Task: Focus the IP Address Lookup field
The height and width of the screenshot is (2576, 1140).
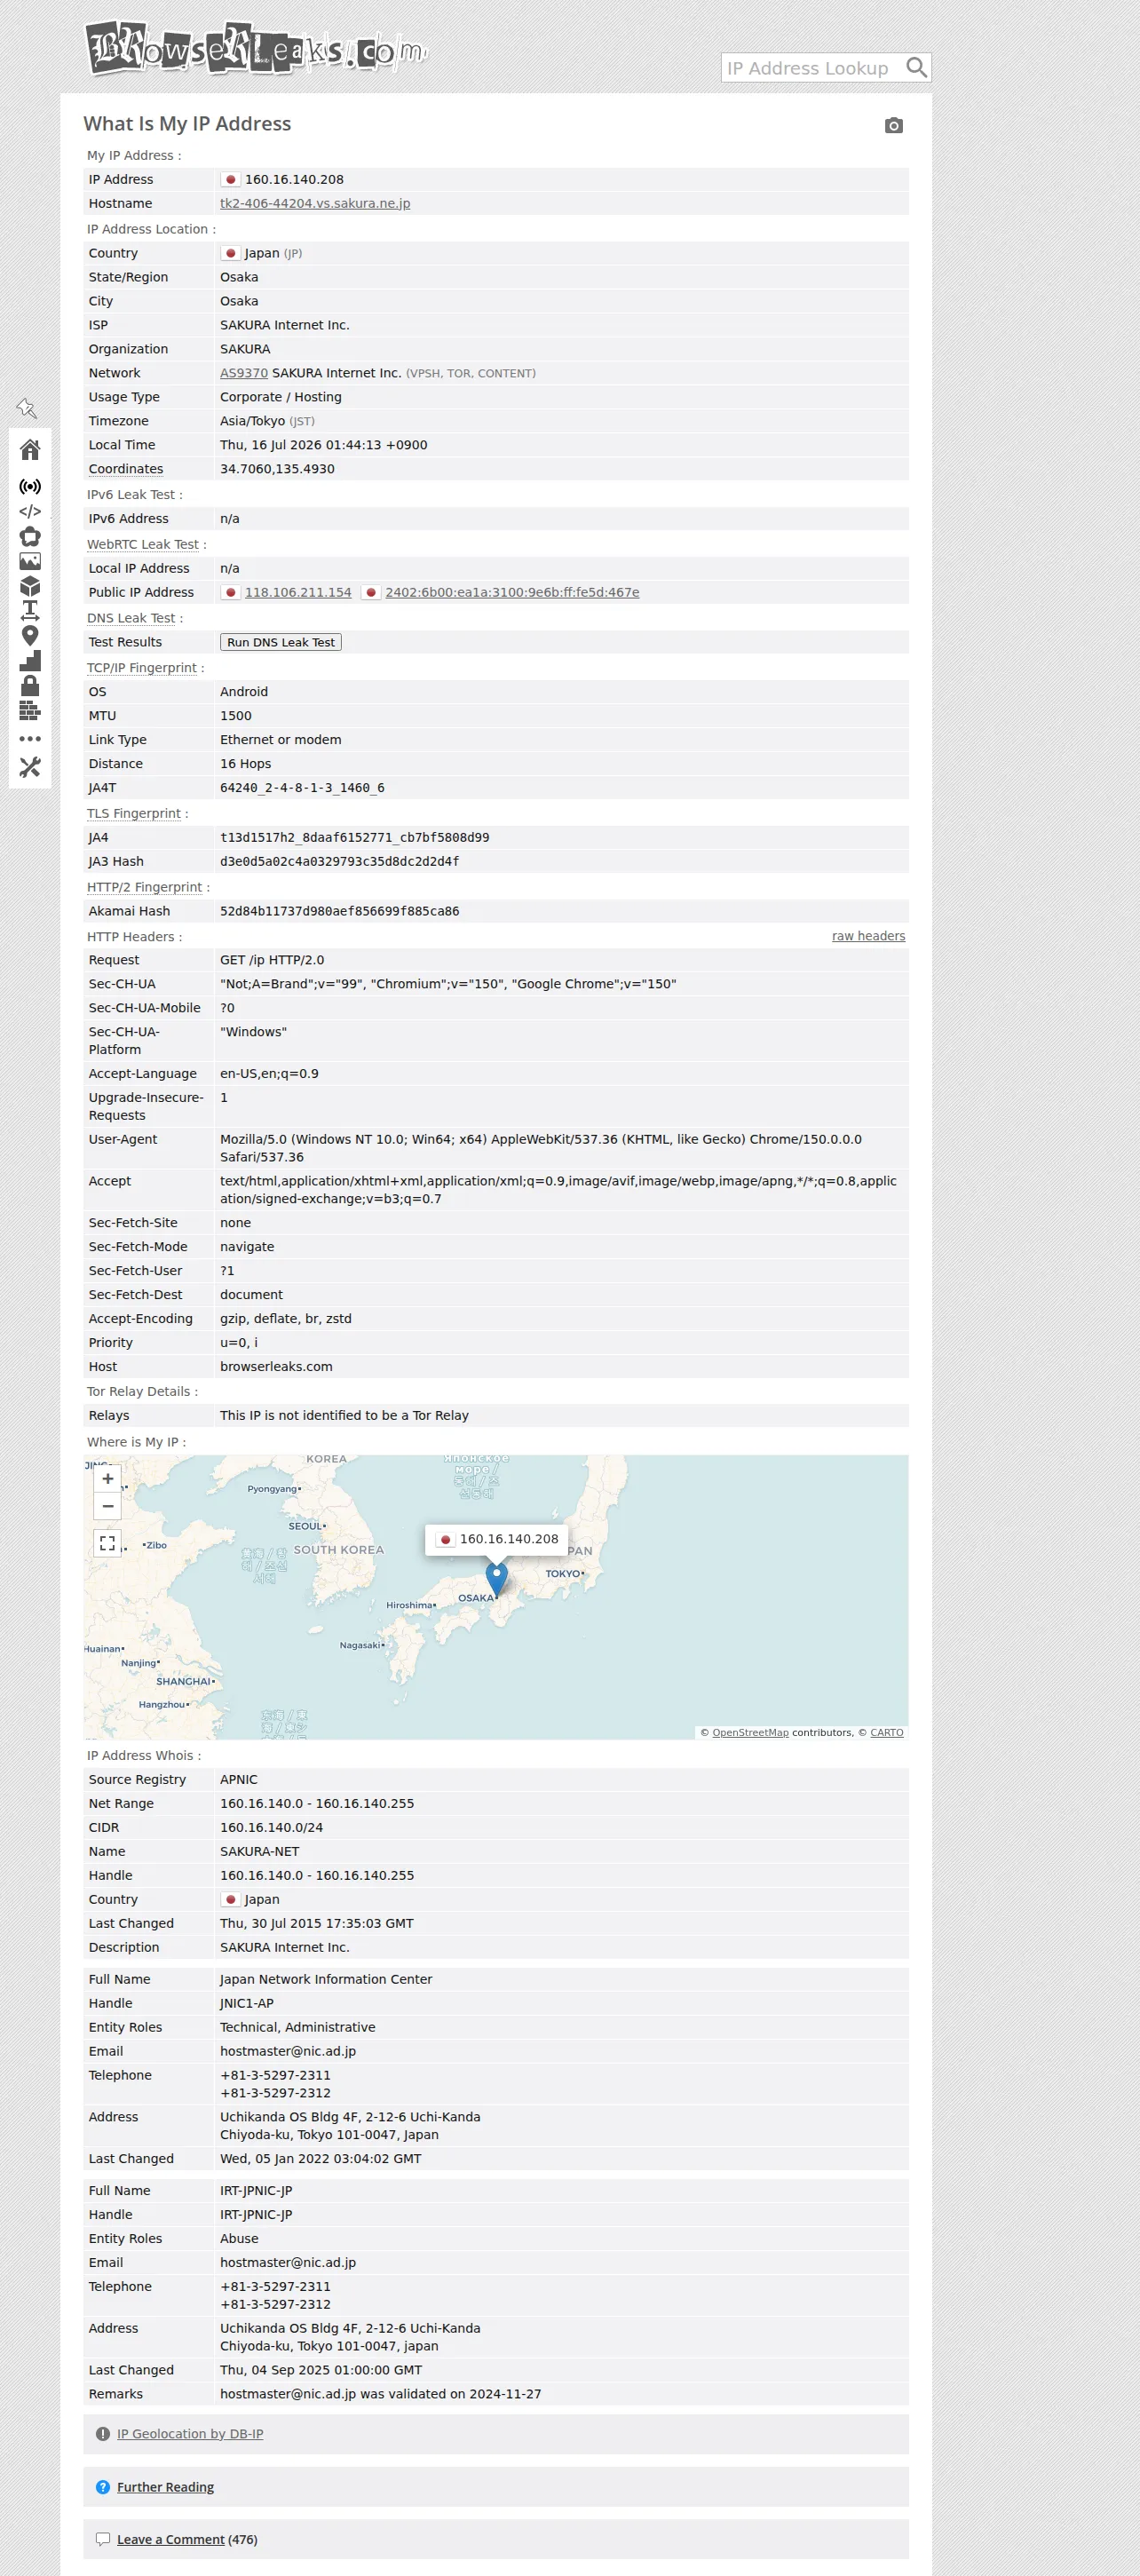Action: (813, 68)
